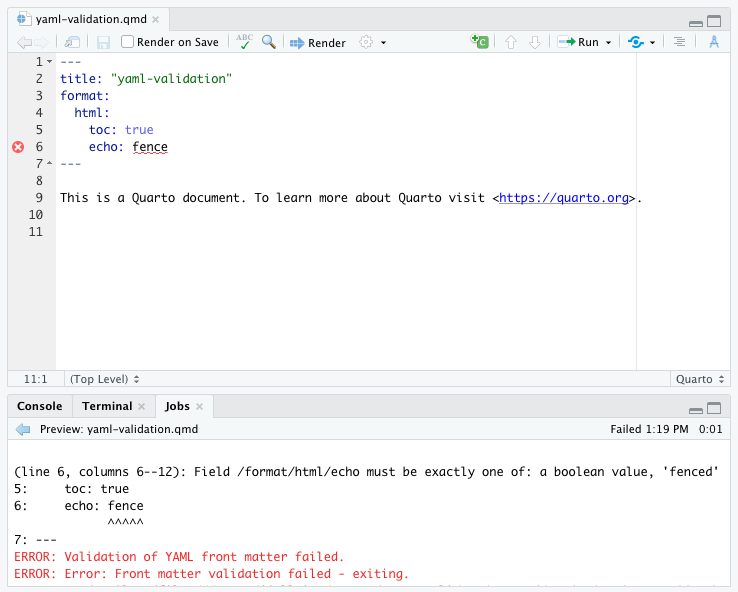Open the Run dropdown menu

[608, 43]
